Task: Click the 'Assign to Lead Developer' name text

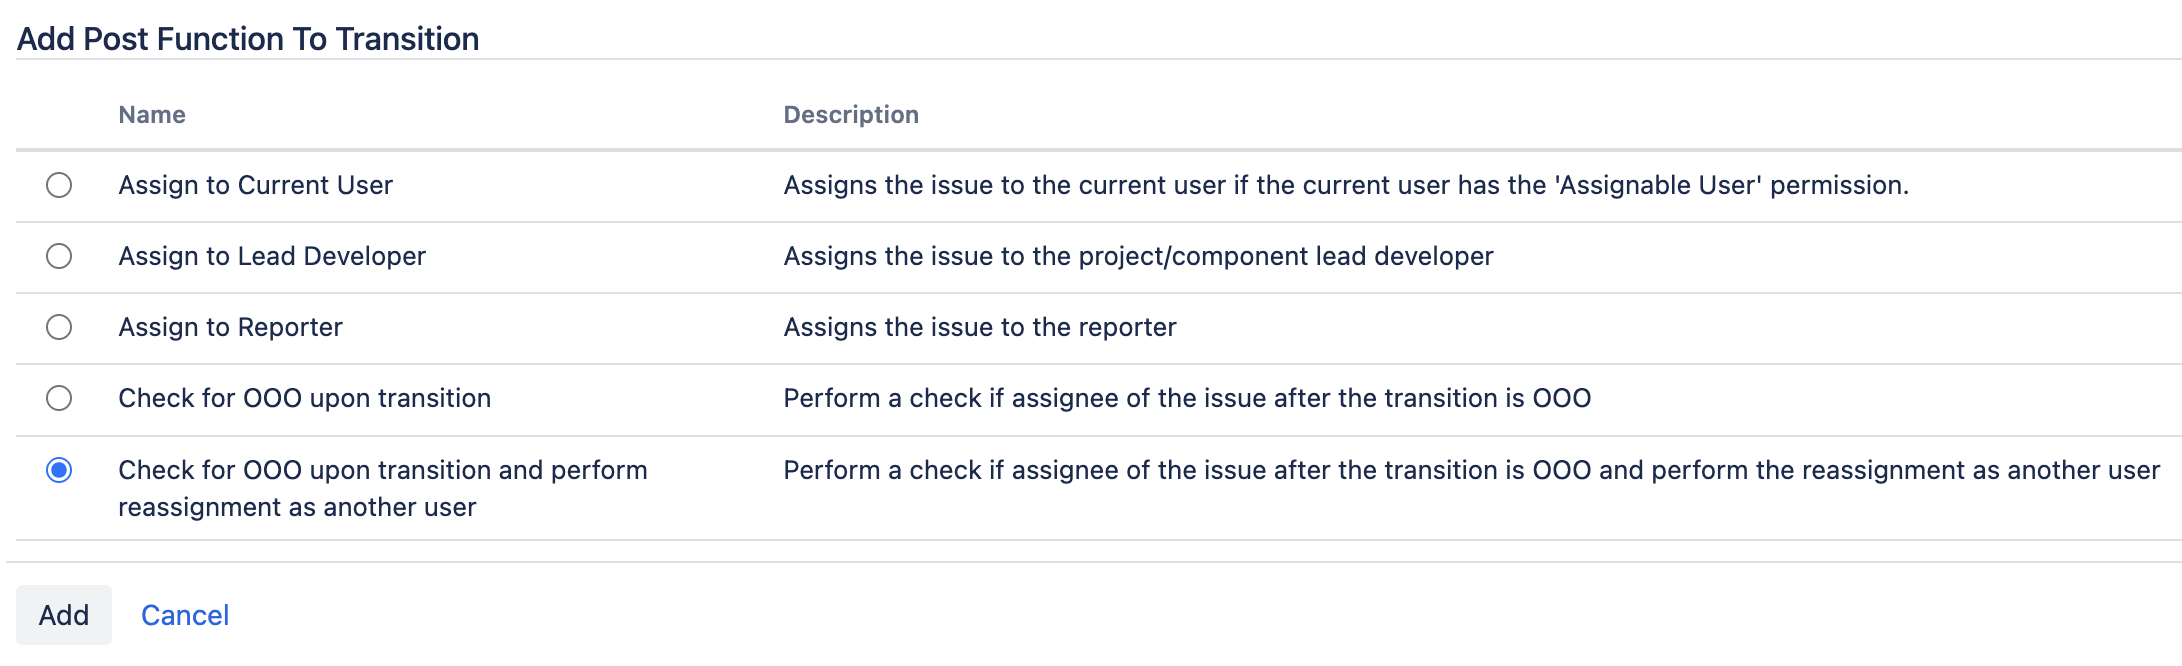Action: coord(272,256)
